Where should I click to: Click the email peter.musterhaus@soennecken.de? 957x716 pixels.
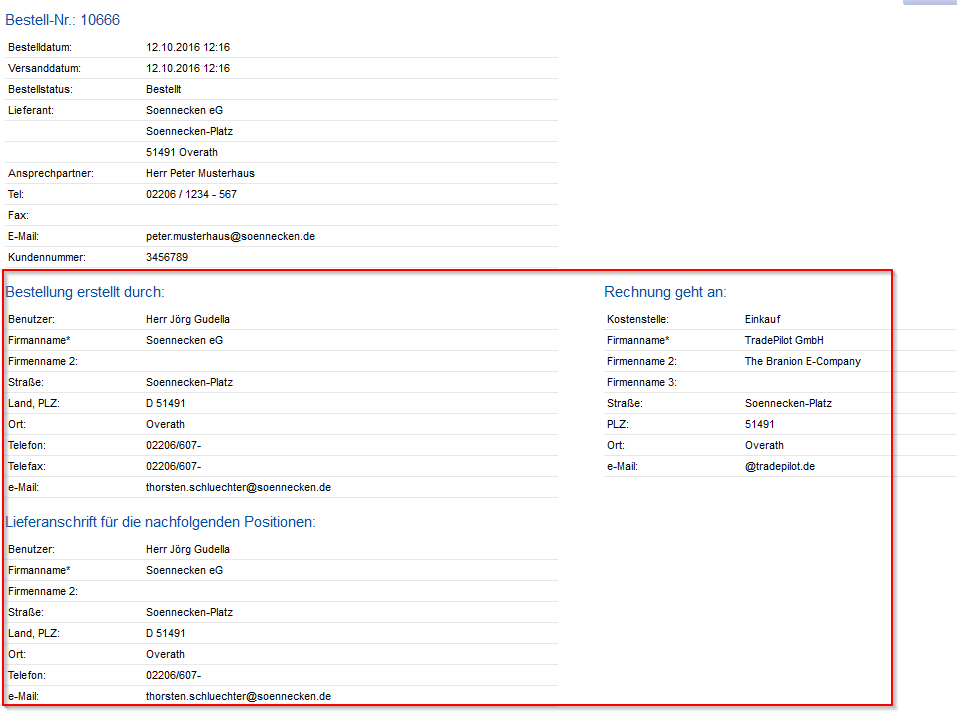click(x=230, y=236)
